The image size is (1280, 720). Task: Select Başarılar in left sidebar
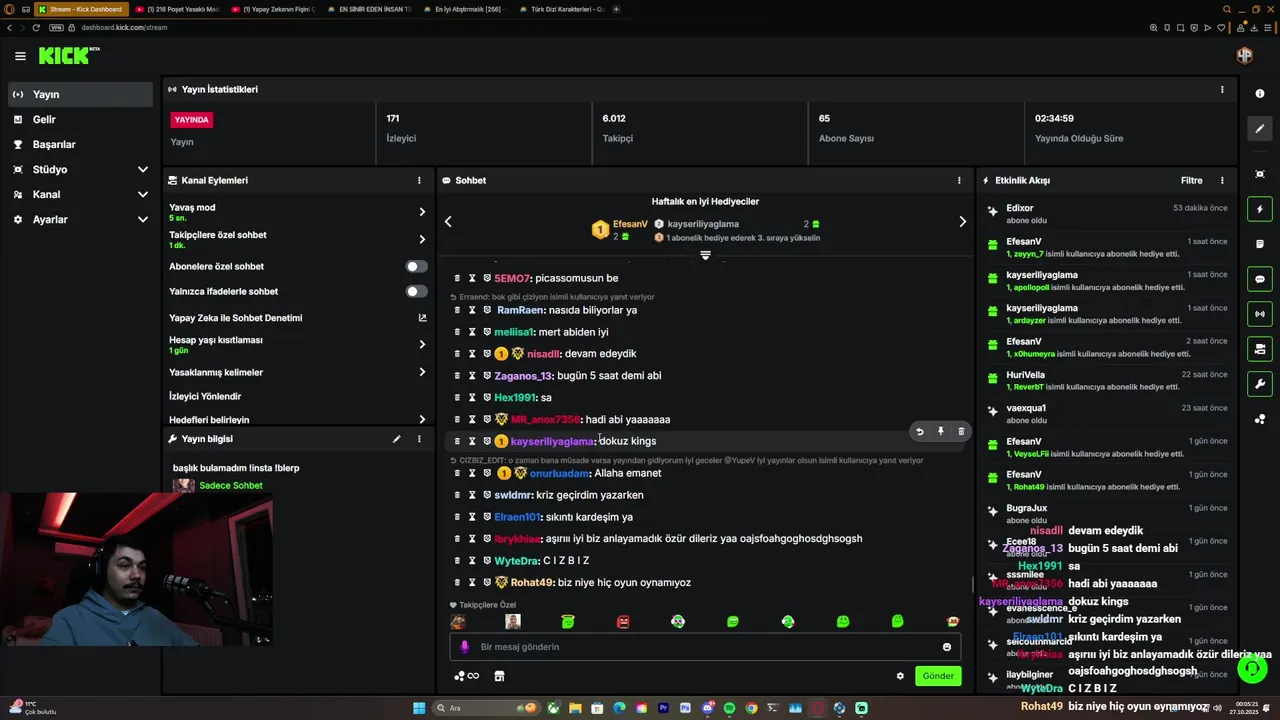point(80,144)
